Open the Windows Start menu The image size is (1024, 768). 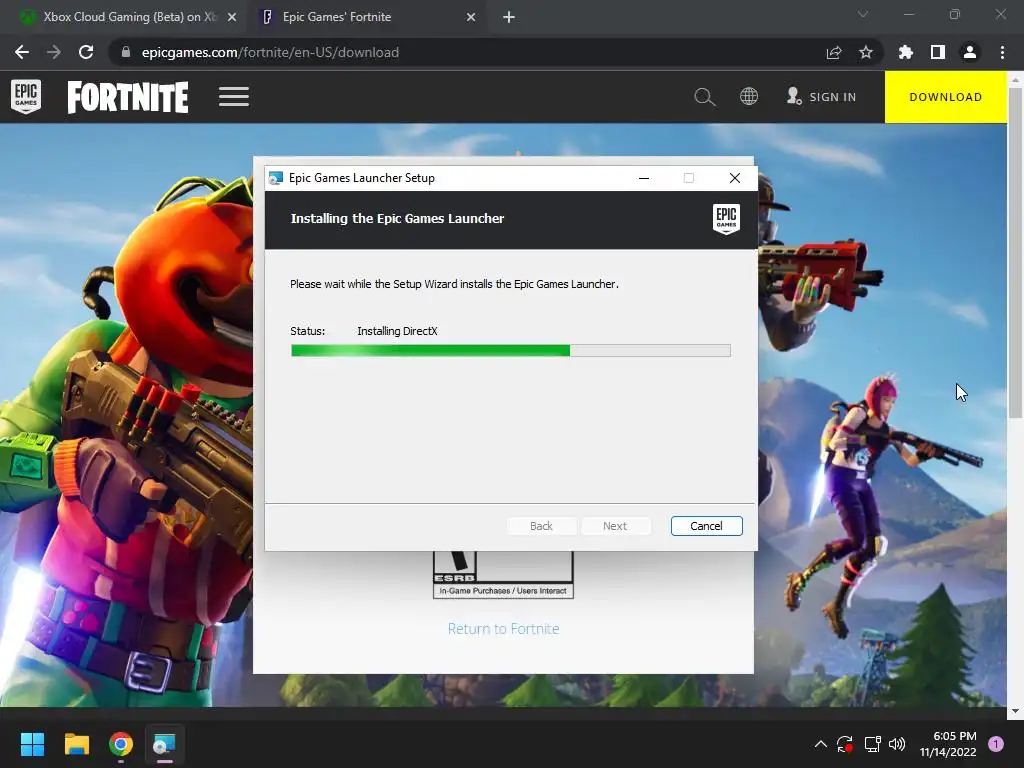(x=32, y=744)
